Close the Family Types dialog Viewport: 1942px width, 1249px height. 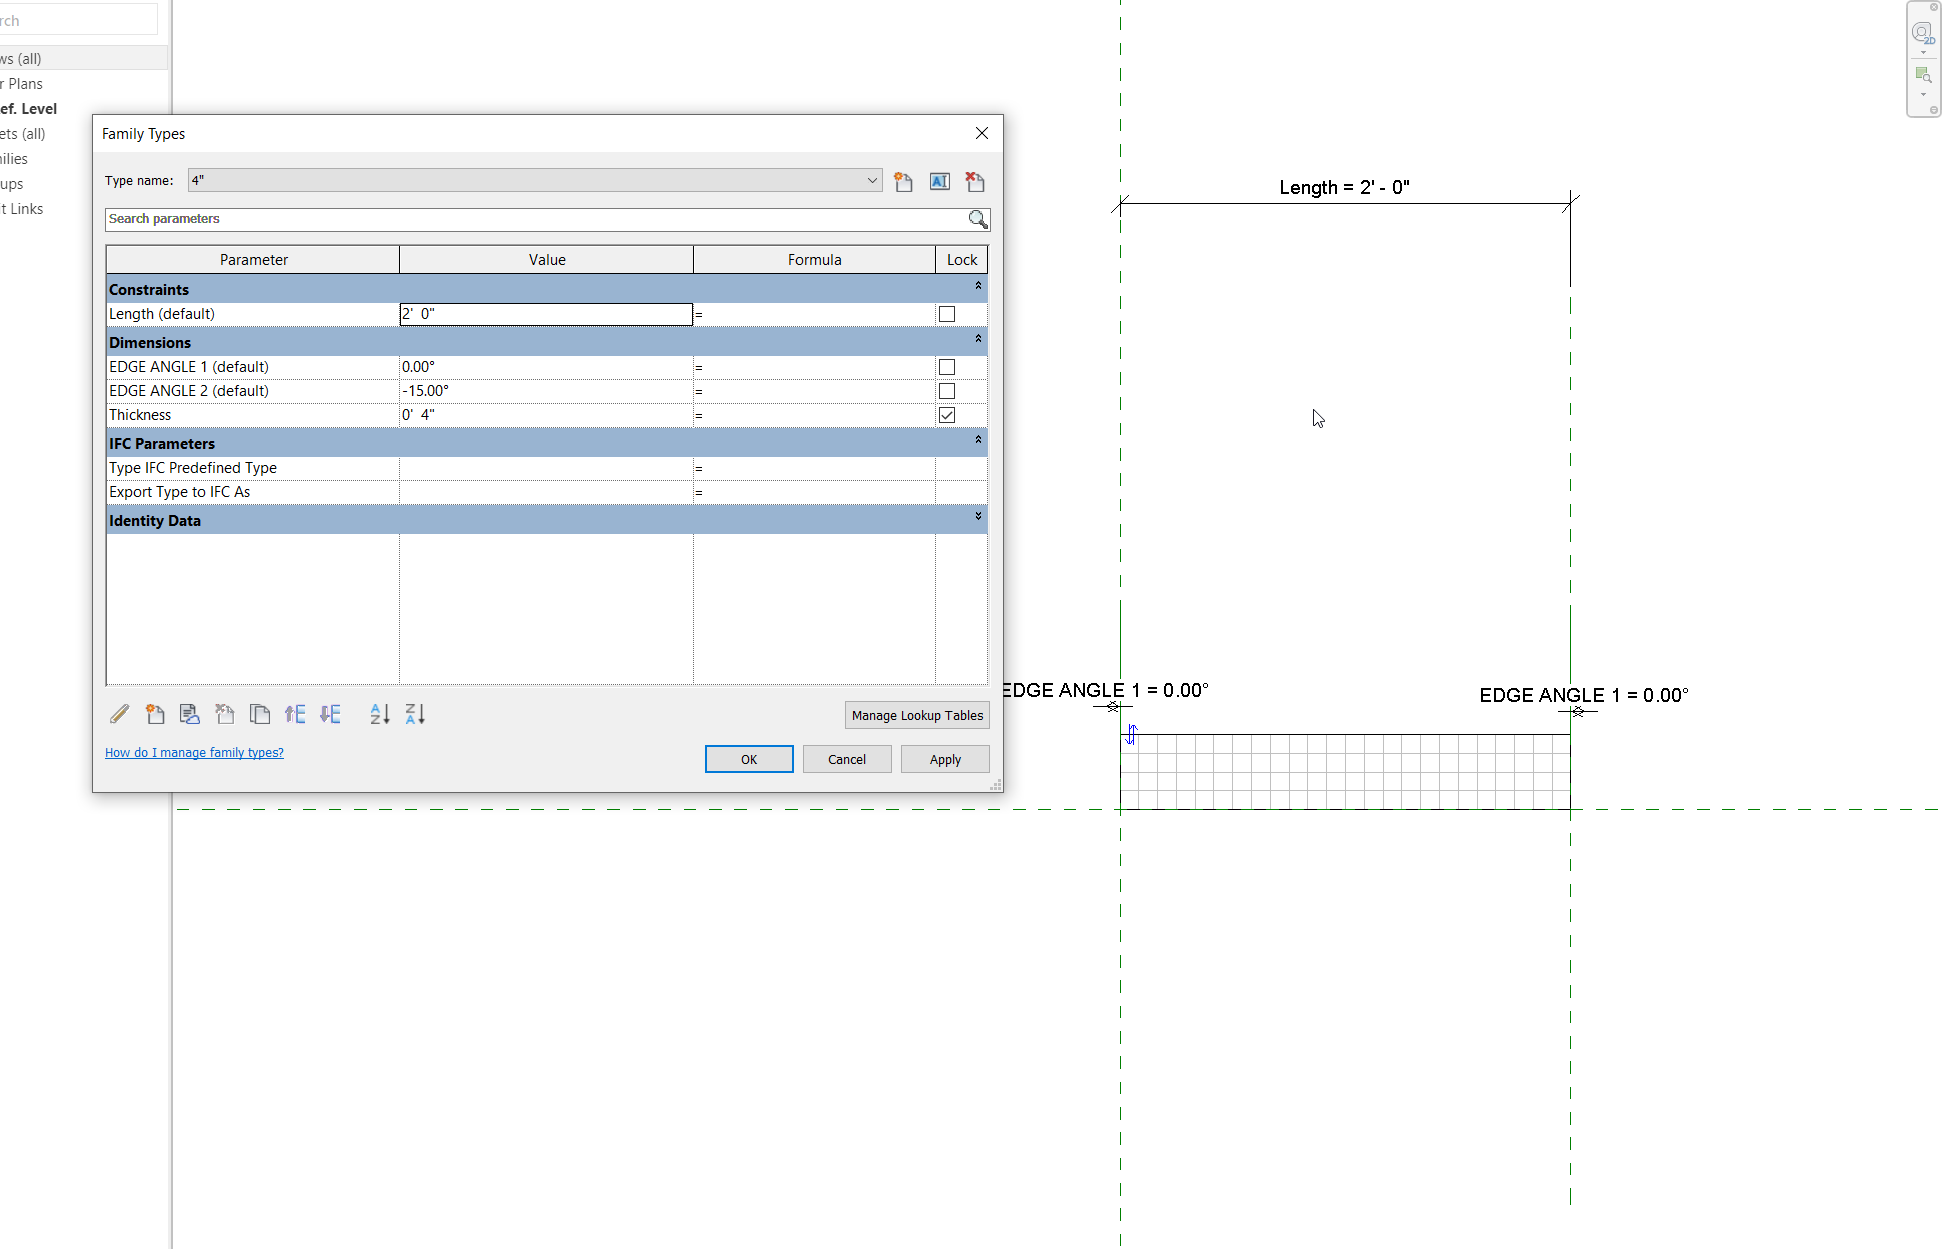coord(982,133)
